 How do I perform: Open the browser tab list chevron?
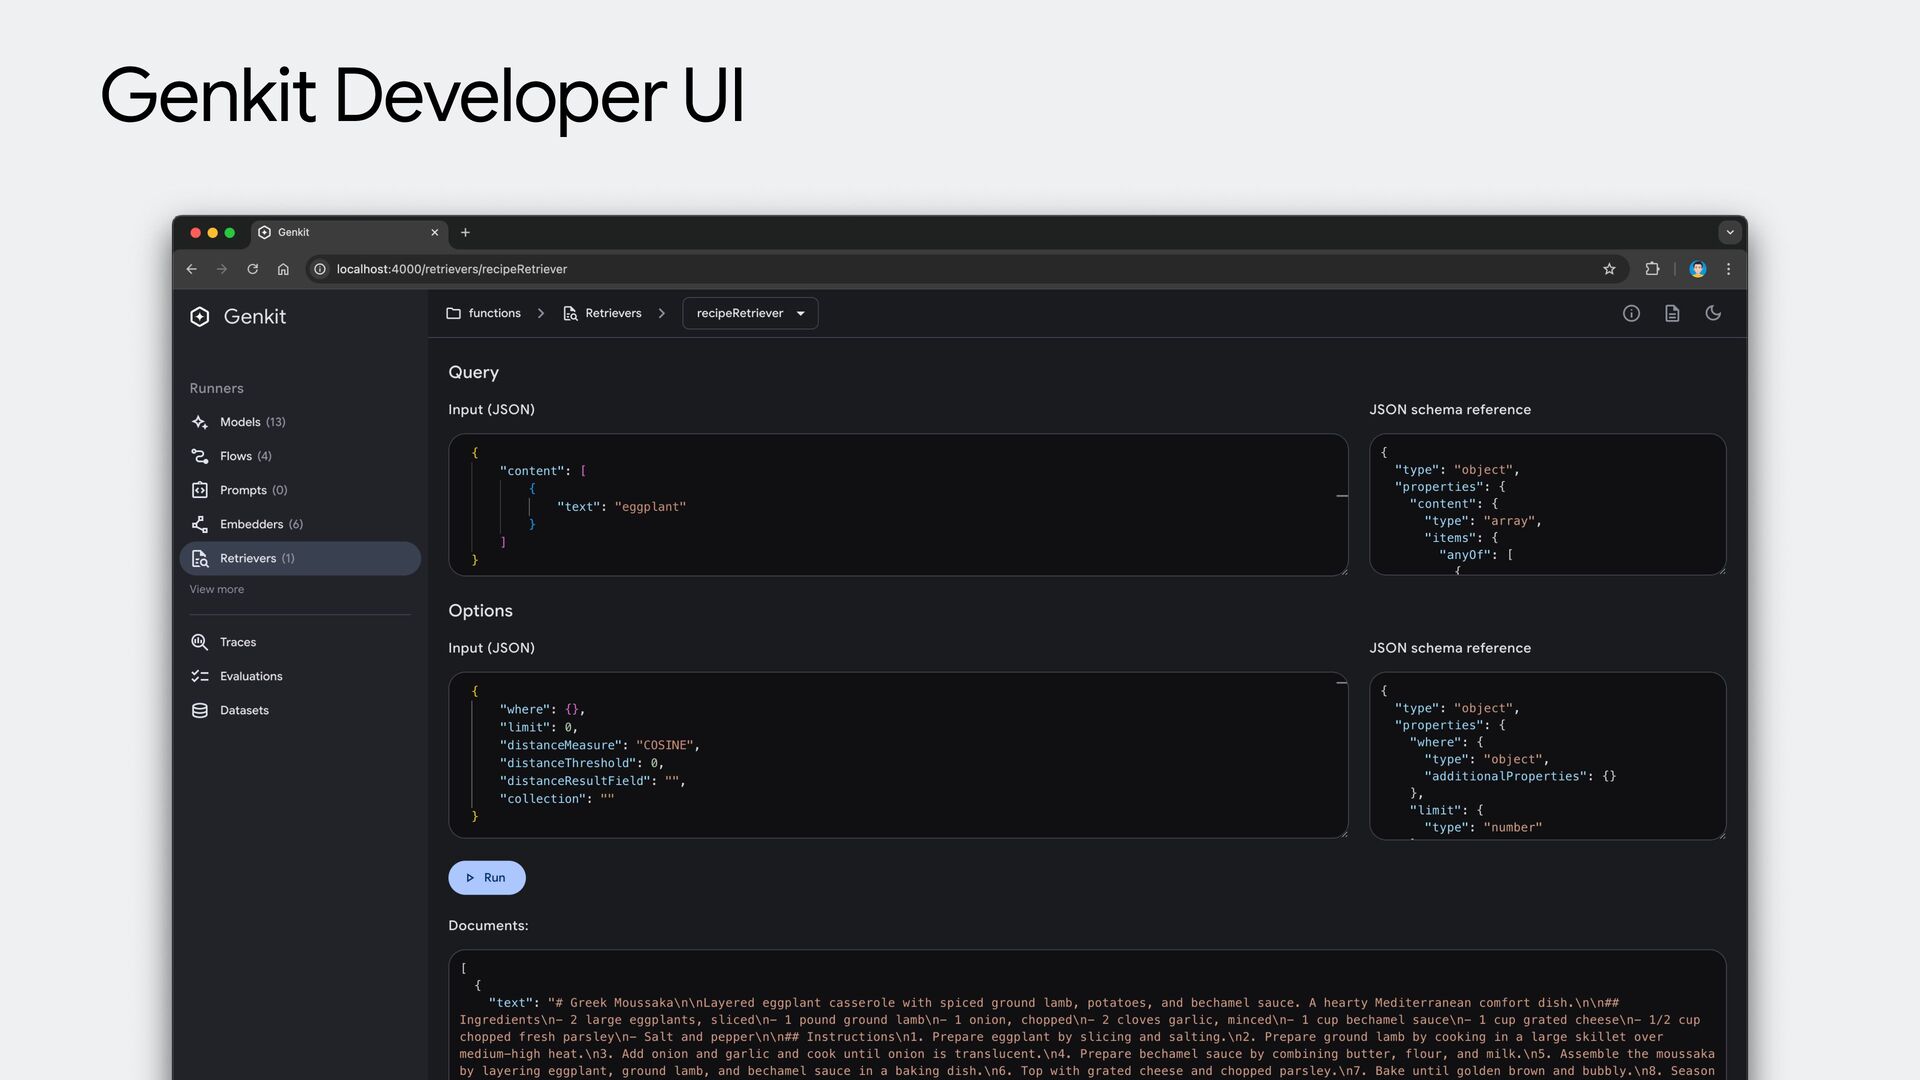[x=1730, y=232]
